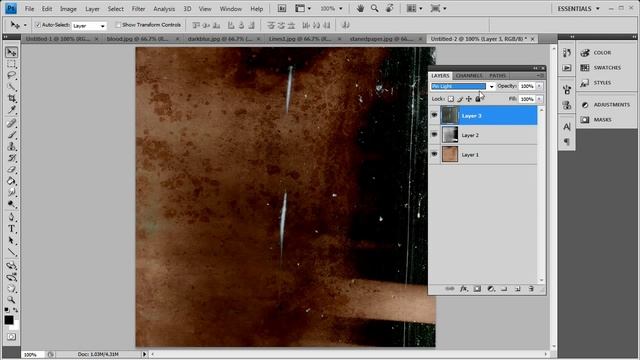Select the Dodge tool
This screenshot has height=360, width=640.
(11, 204)
